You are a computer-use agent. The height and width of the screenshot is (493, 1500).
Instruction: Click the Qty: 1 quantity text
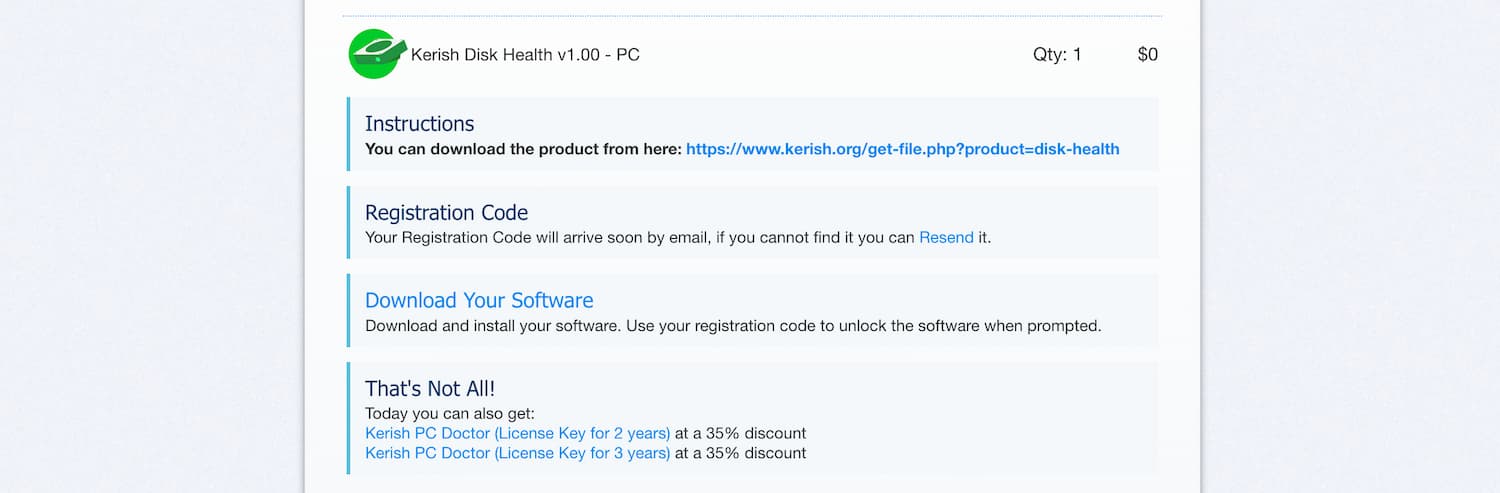(x=1057, y=55)
